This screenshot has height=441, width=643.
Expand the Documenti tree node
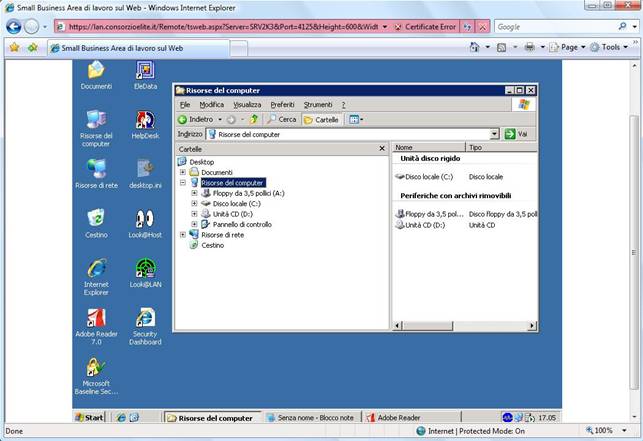tap(183, 172)
